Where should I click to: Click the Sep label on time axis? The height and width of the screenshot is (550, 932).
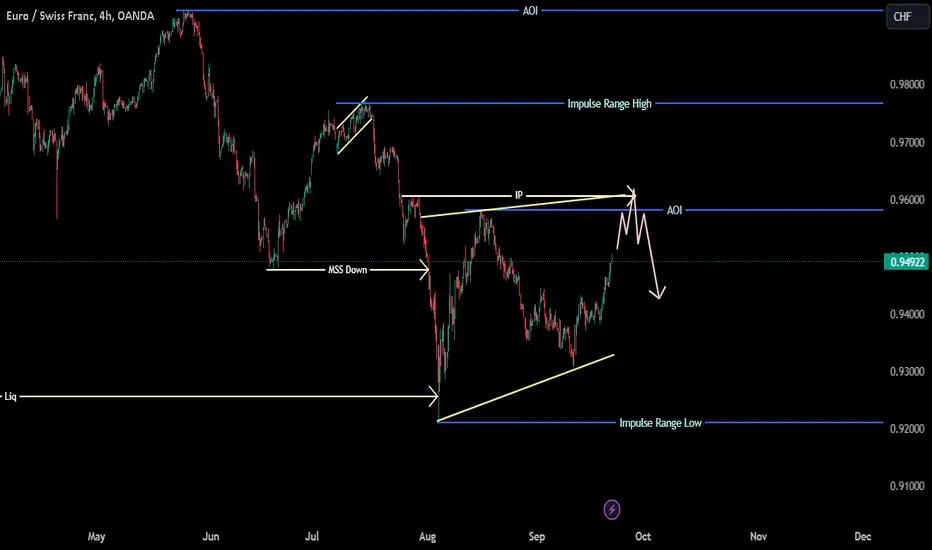tap(537, 536)
